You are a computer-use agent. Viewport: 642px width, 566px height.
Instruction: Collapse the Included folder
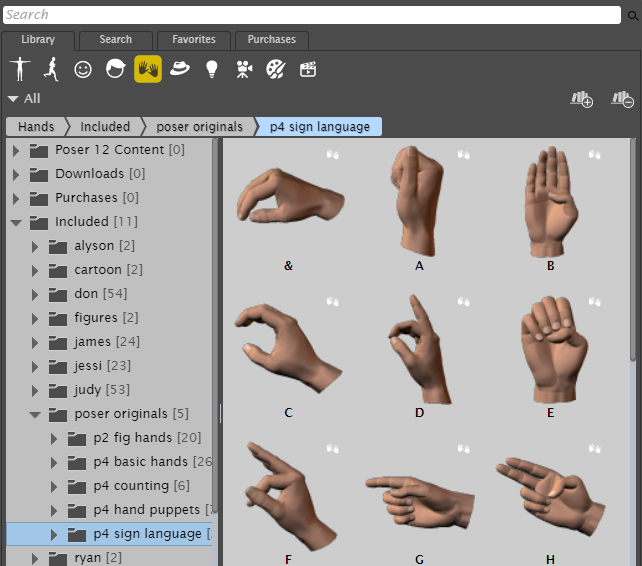click(16, 222)
